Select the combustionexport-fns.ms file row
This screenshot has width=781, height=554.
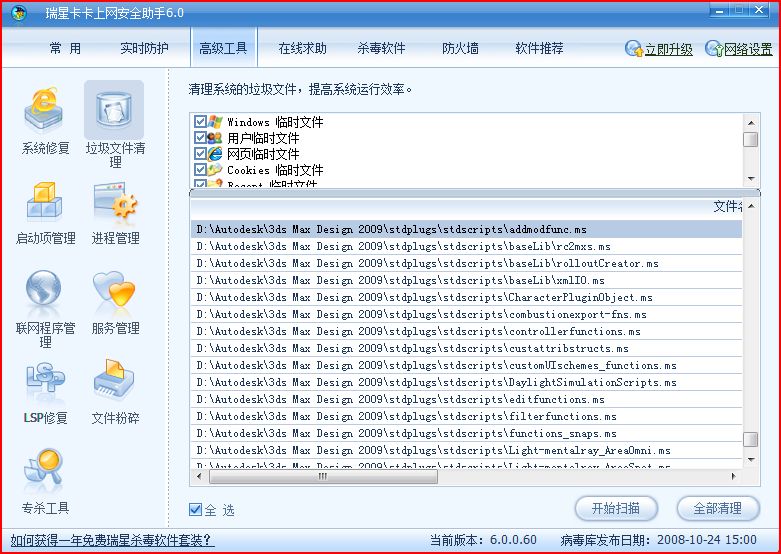point(467,314)
